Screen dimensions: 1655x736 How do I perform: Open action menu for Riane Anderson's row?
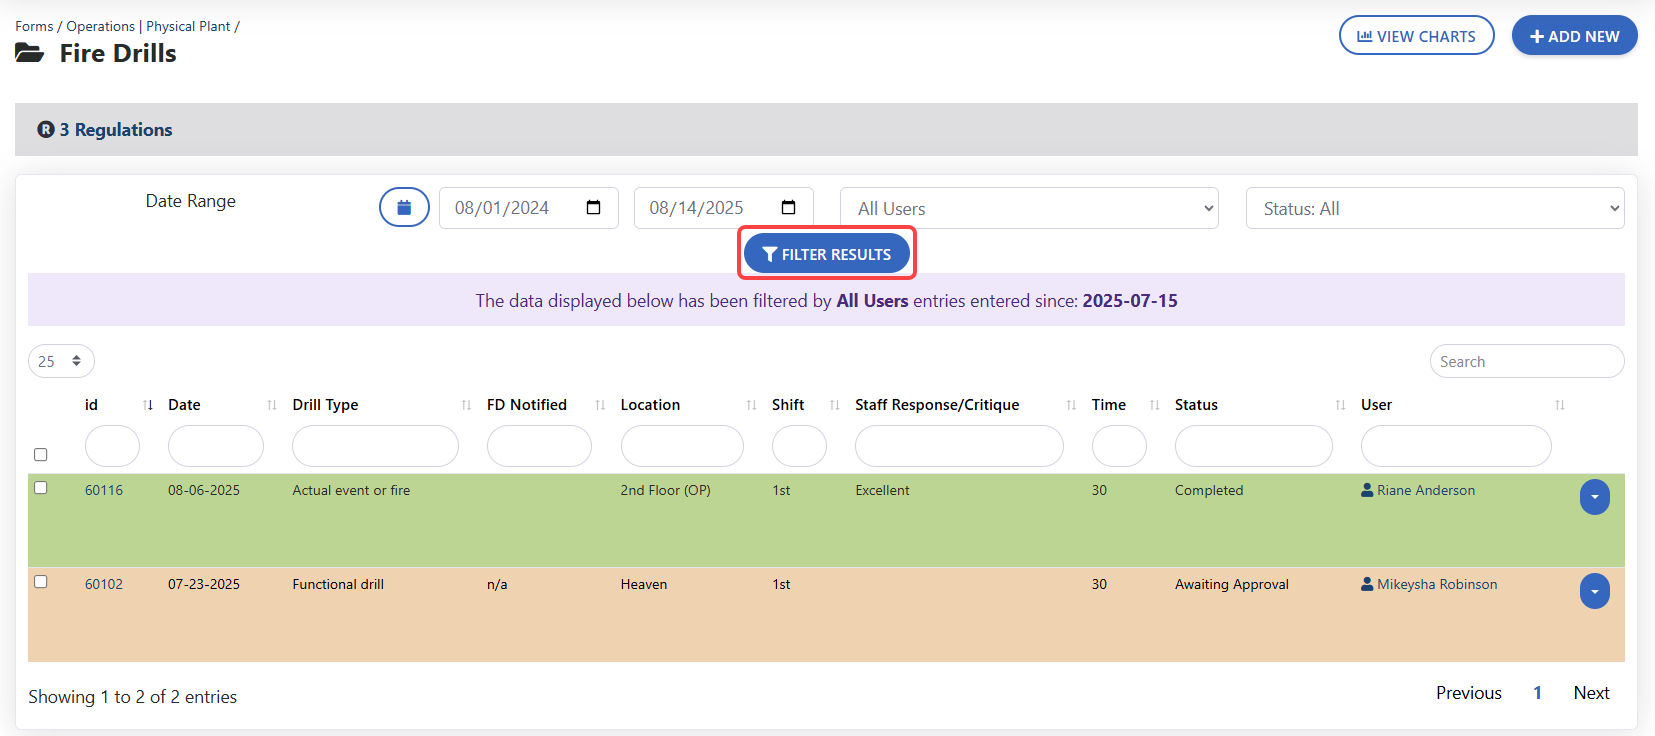pos(1594,497)
